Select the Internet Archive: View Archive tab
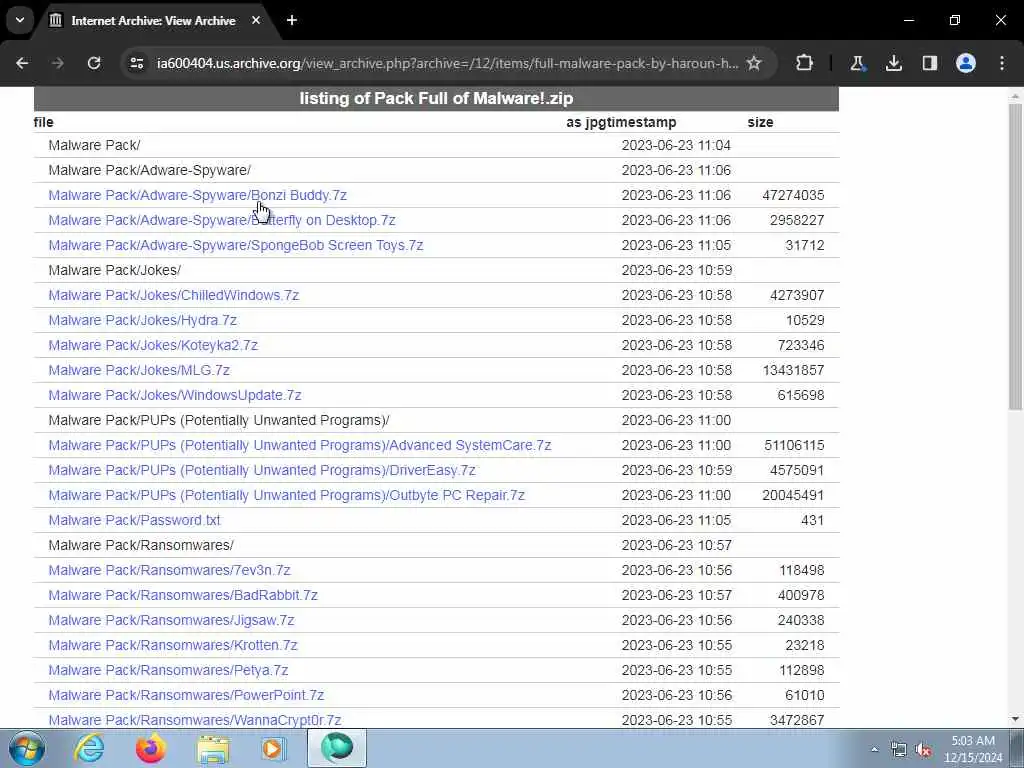1024x768 pixels. [x=153, y=21]
